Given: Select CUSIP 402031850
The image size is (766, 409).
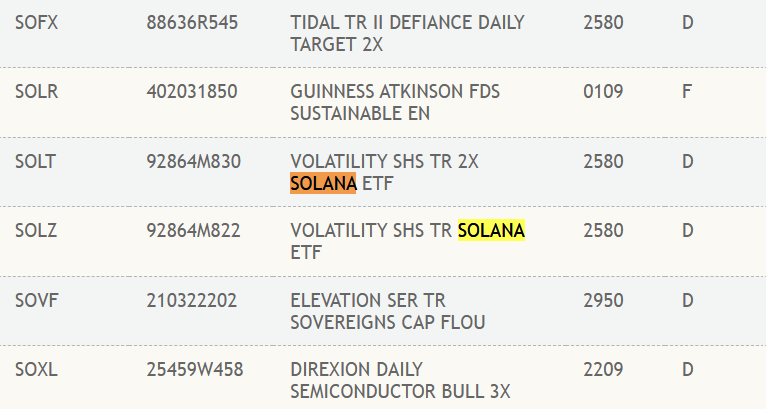Looking at the screenshot, I should (191, 92).
